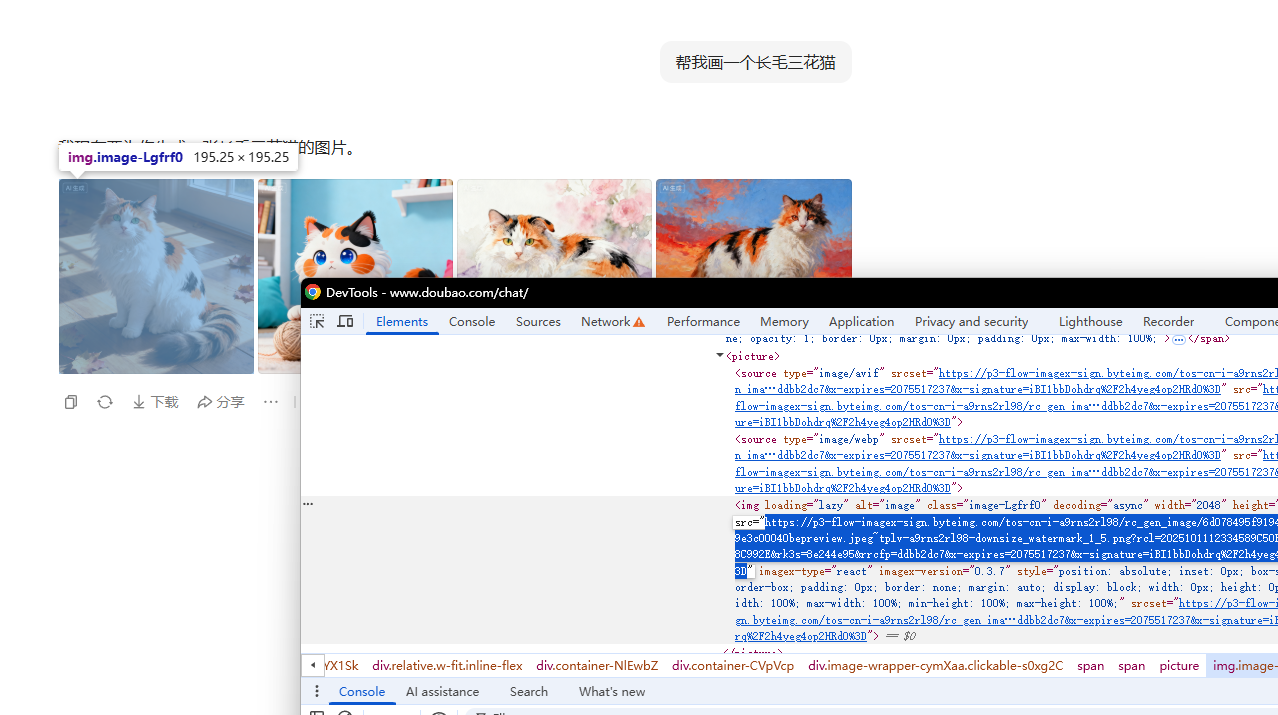Image resolution: width=1278 pixels, height=715 pixels.
Task: Open the three-dot more options under the images
Action: pos(271,402)
